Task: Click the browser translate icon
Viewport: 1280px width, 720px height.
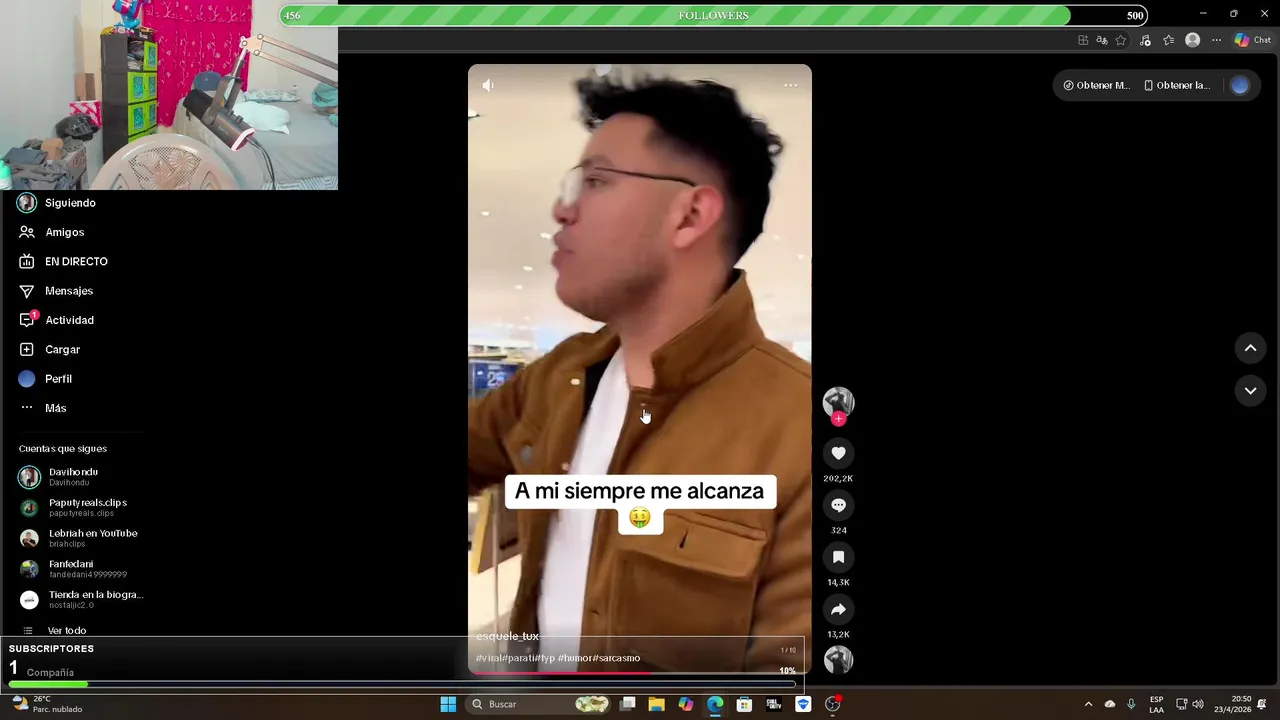Action: point(1102,40)
